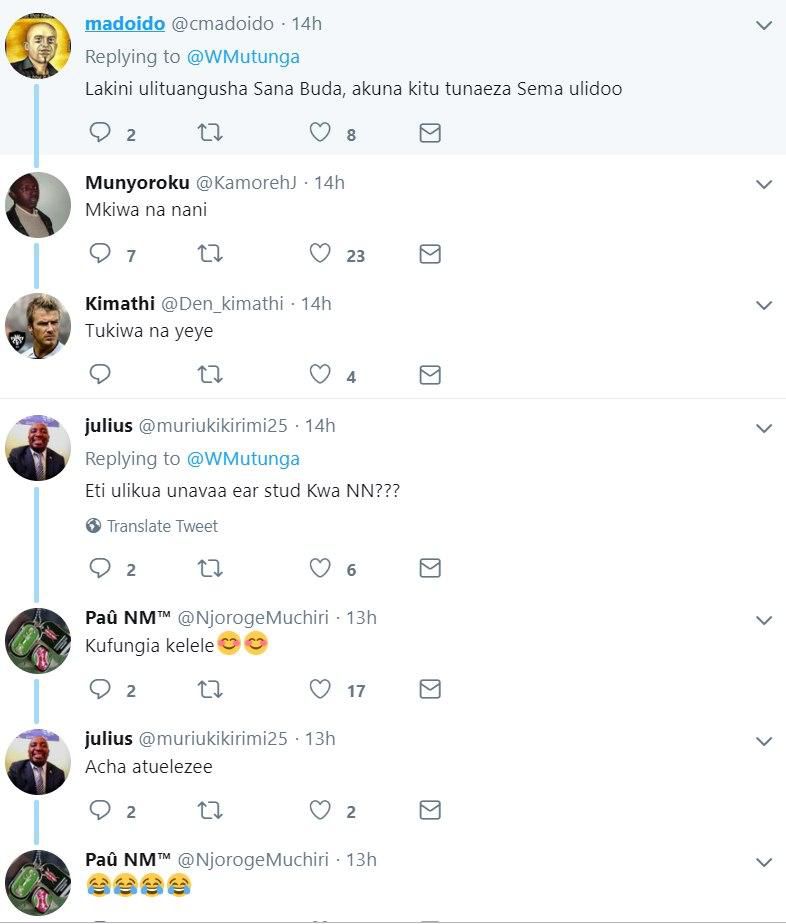Reply to Kimathi's tweet
The width and height of the screenshot is (786, 924).
click(100, 375)
